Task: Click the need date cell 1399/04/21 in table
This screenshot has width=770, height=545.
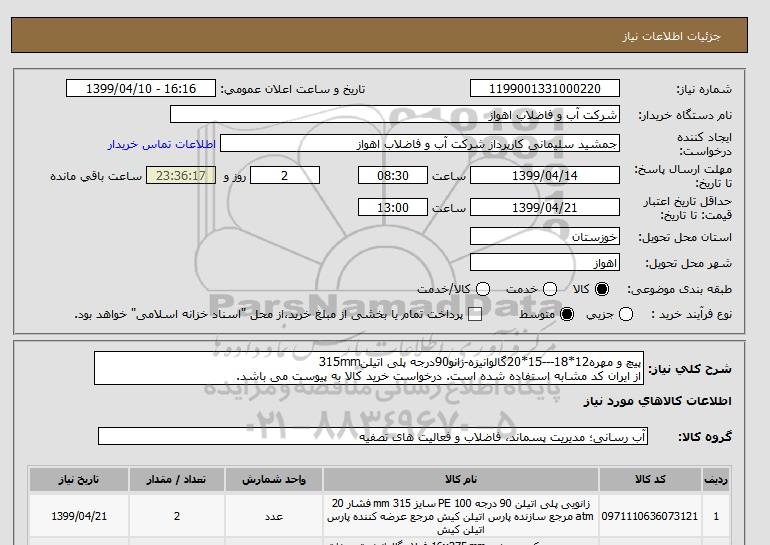Action: 79,516
